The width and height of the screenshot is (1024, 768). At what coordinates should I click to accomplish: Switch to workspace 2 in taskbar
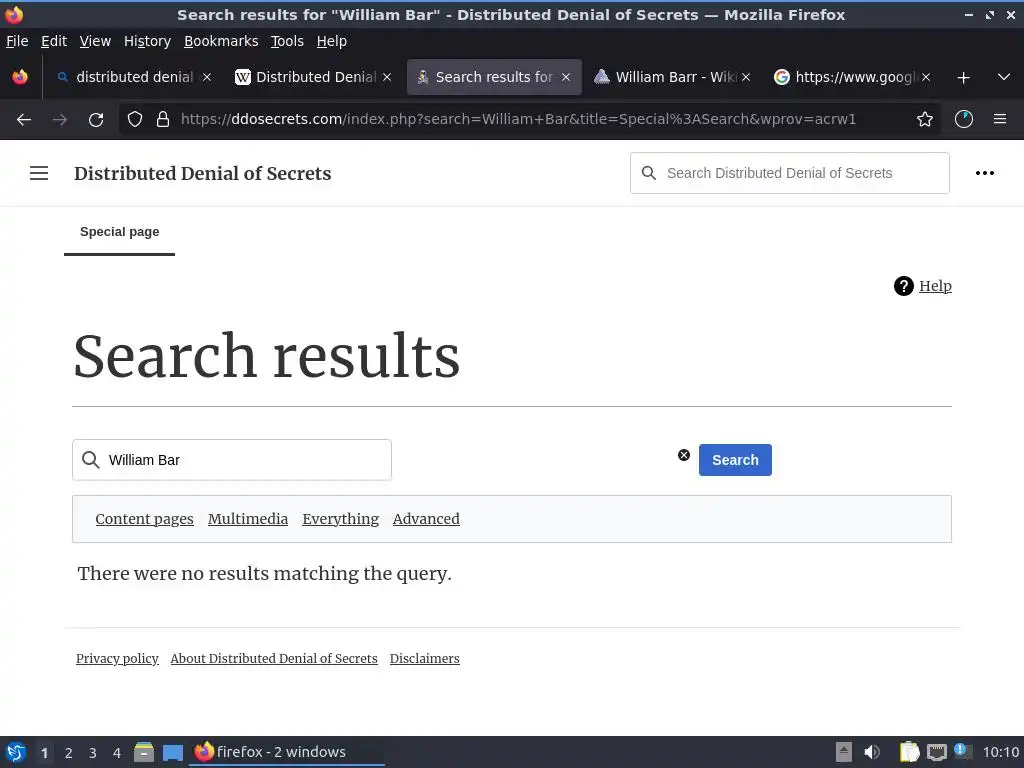pos(69,753)
